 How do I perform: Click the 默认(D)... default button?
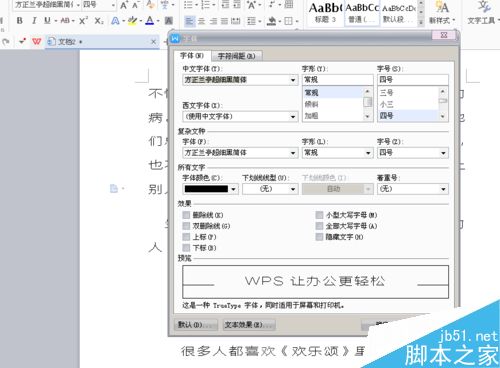coord(196,324)
